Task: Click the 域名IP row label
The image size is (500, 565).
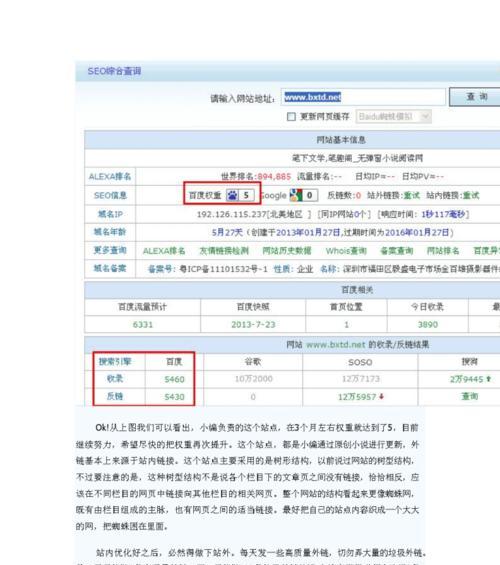Action: 110,214
